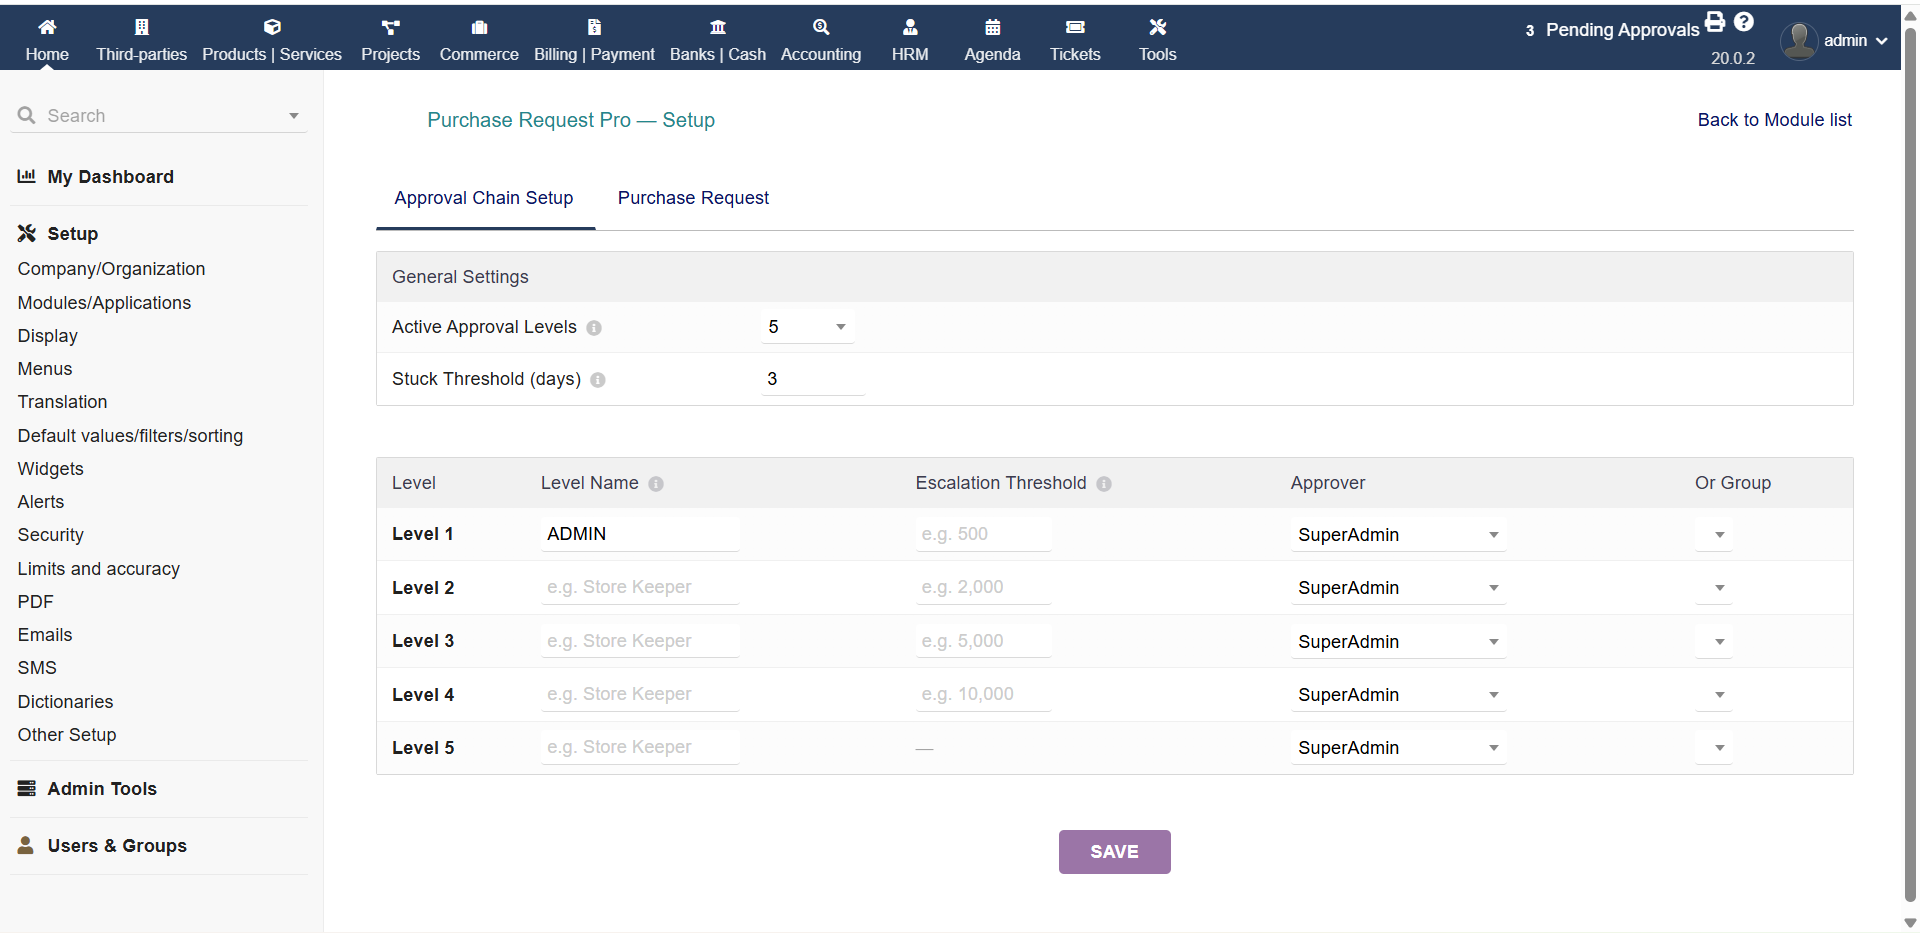1920x933 pixels.
Task: Open Third-parties building icon
Action: (141, 27)
